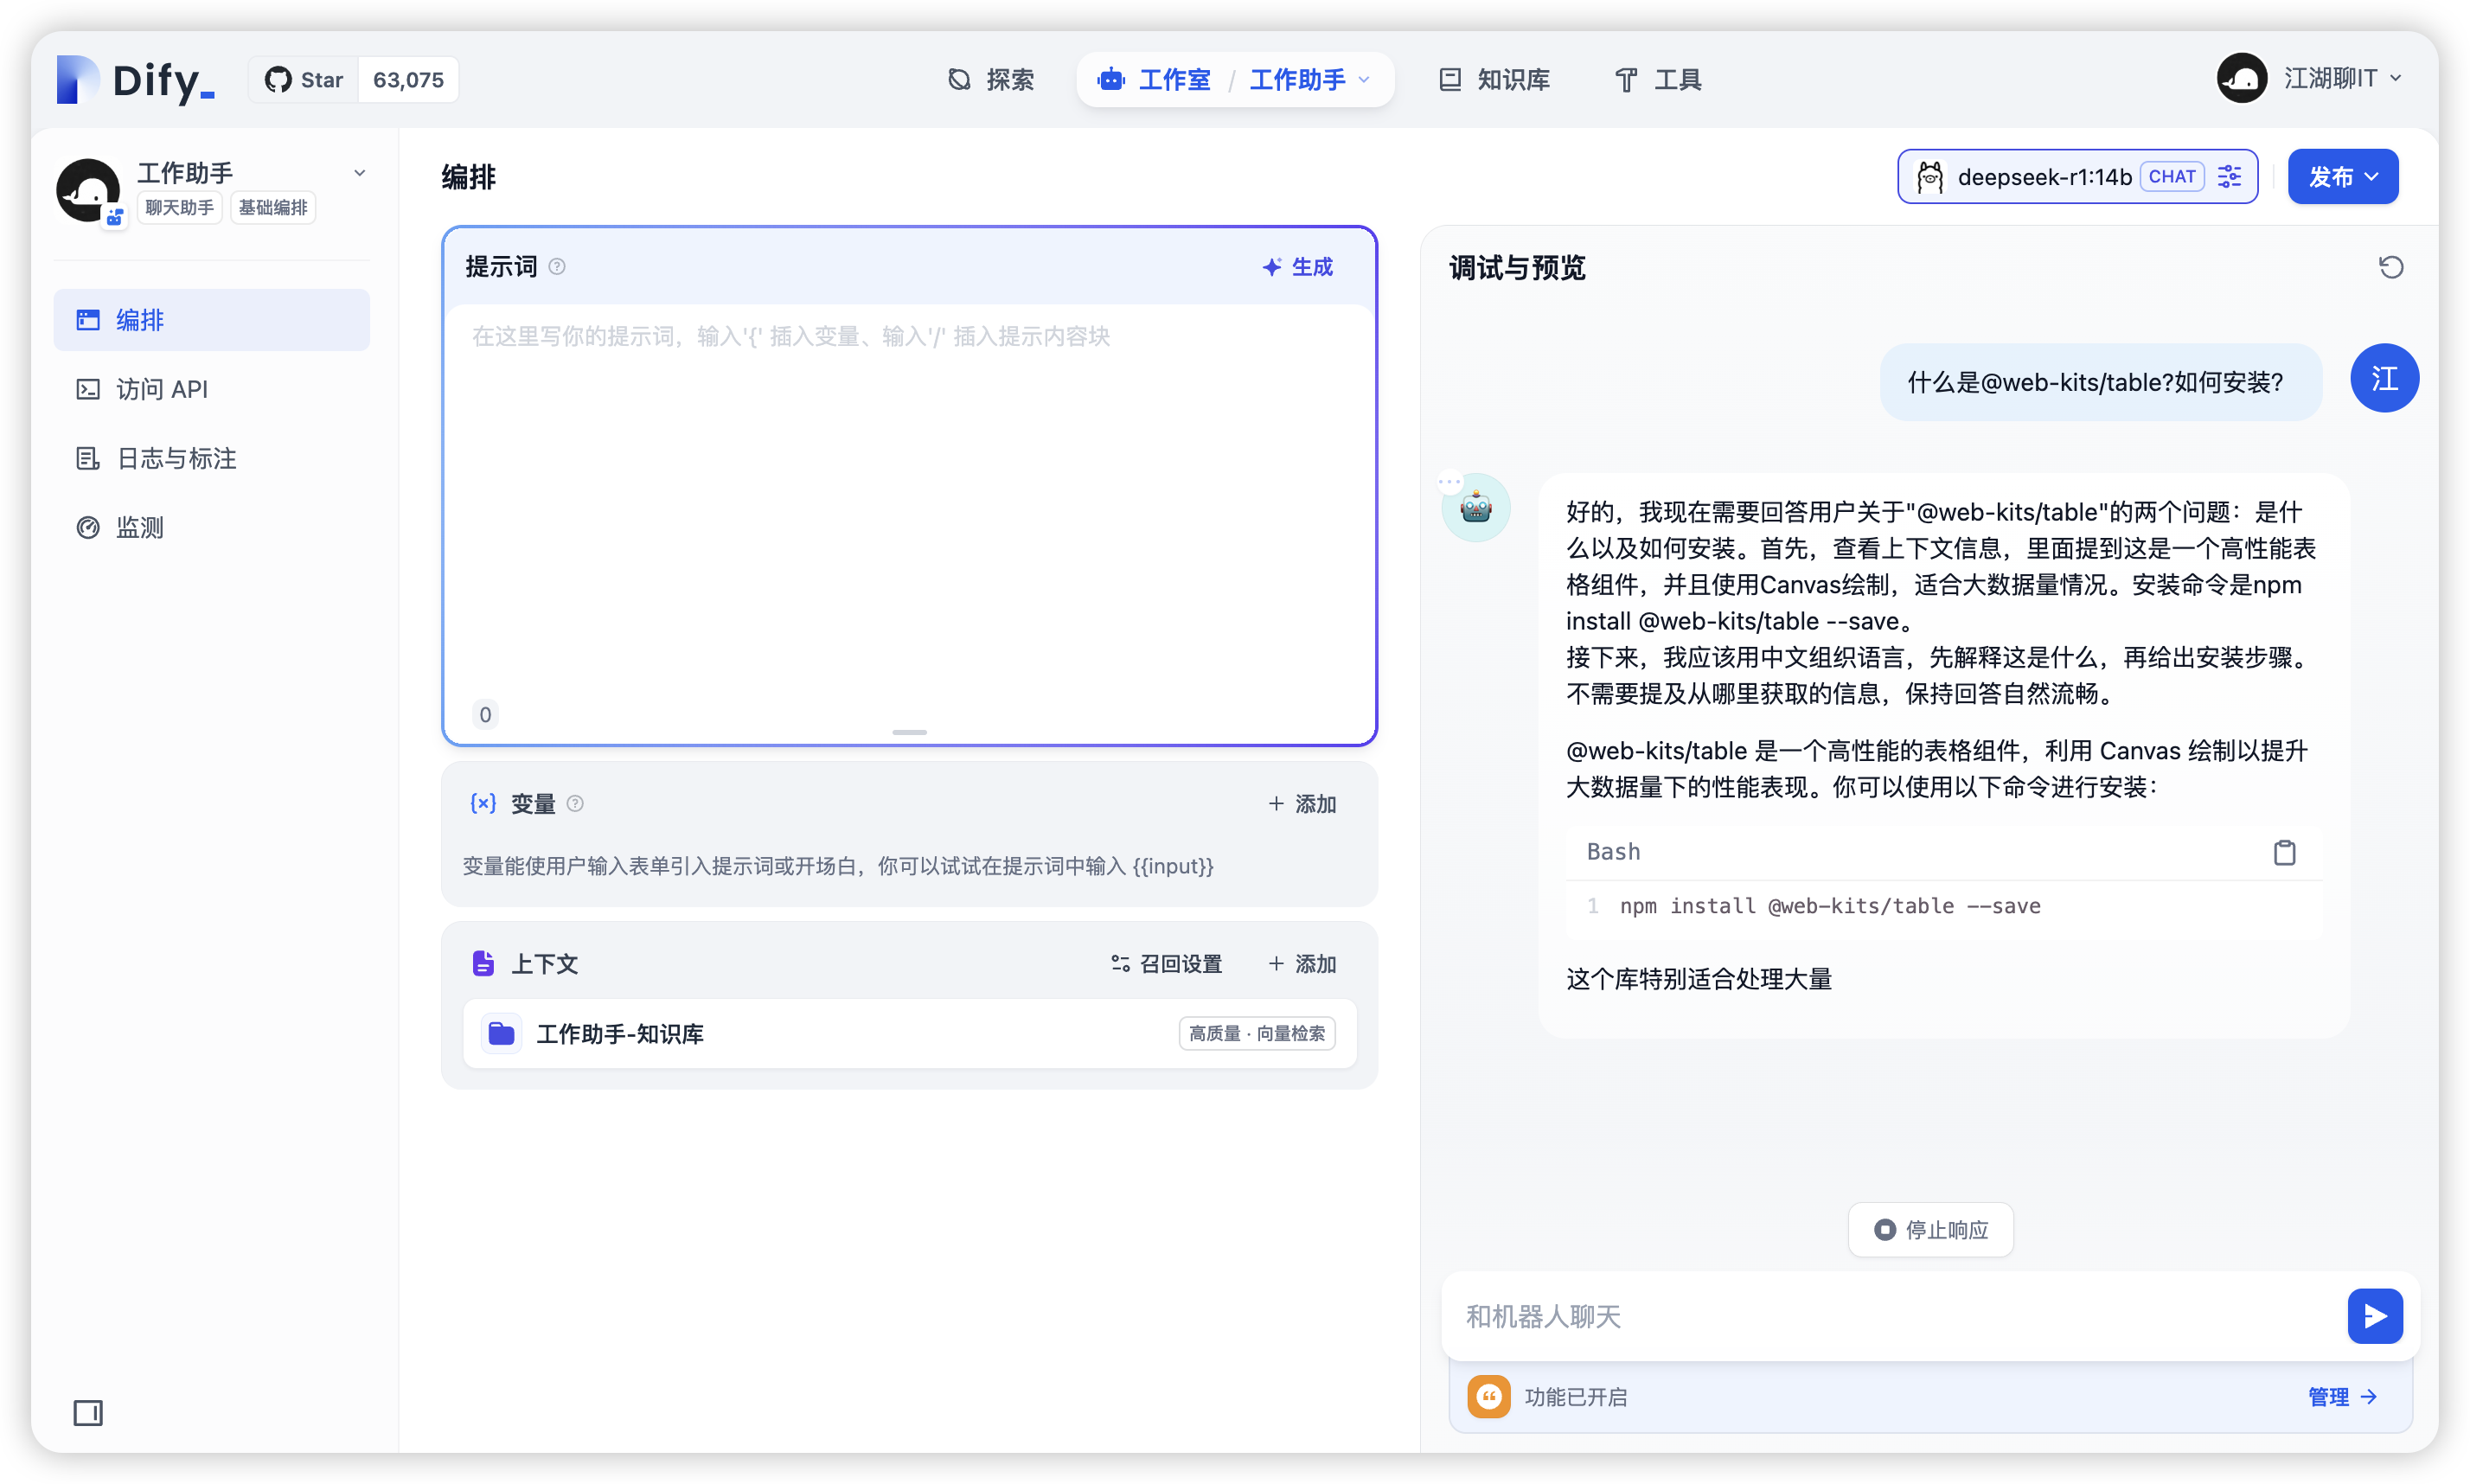Screen dimensions: 2470x1484
Task: Click the 聊天助手 tag
Action: click(179, 208)
